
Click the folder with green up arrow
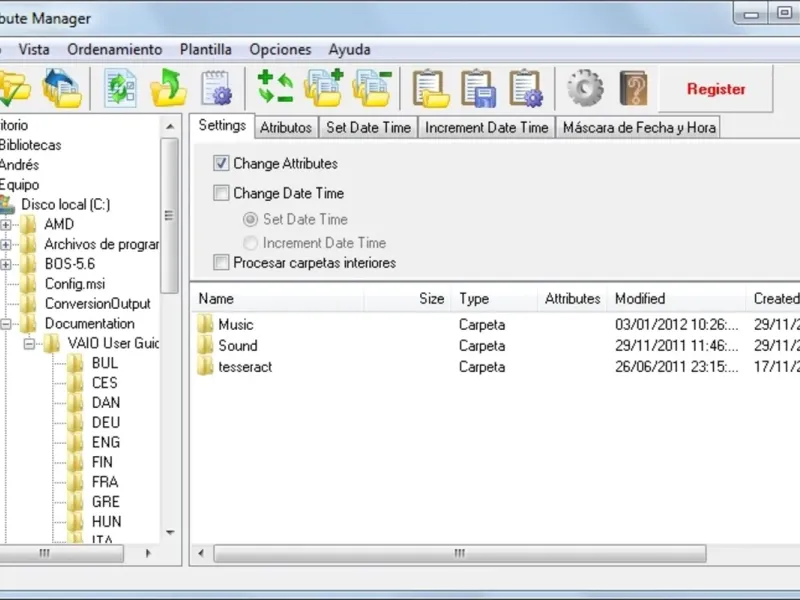[168, 89]
